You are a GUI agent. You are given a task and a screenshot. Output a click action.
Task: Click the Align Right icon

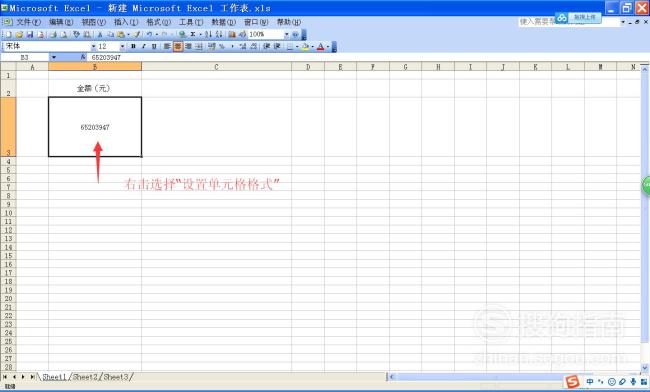(188, 46)
